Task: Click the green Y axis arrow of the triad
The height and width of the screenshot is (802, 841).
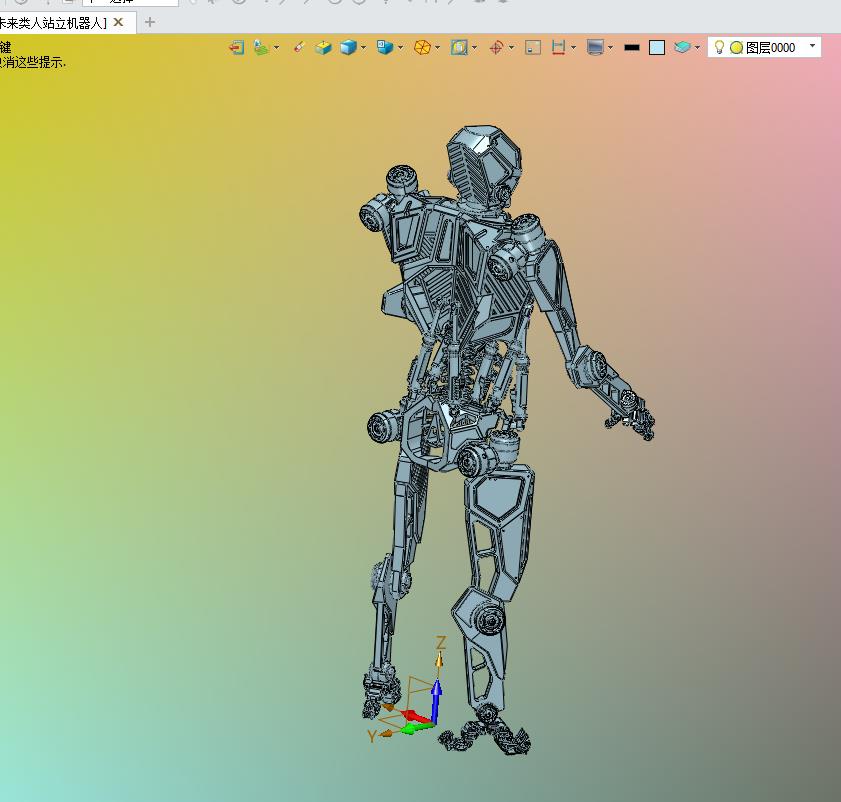Action: point(416,729)
